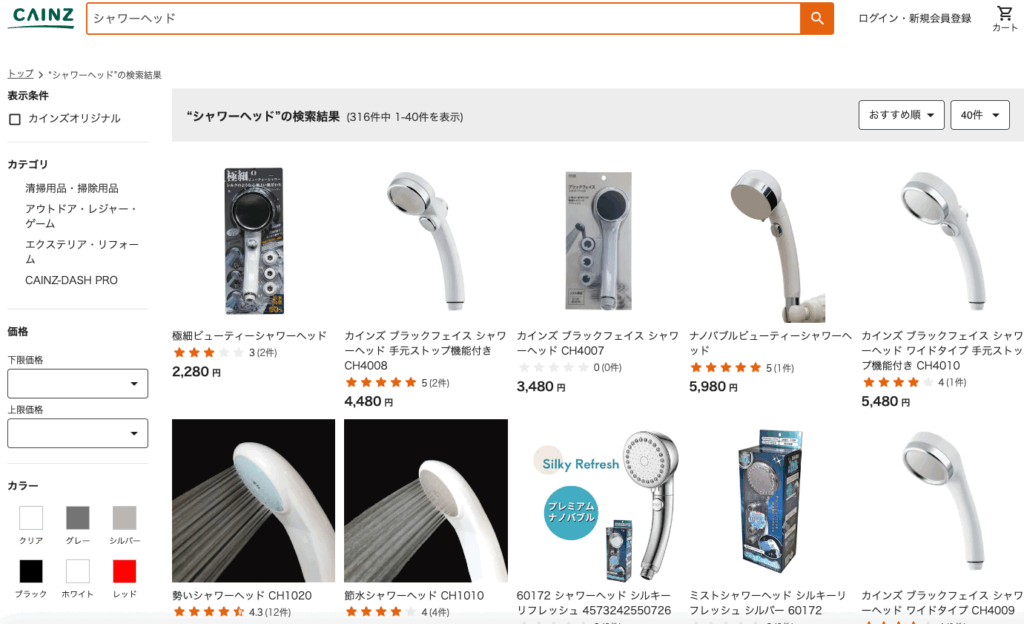Go to CAINZ logo home page
Screen dimensions: 1024x624
pos(43,18)
